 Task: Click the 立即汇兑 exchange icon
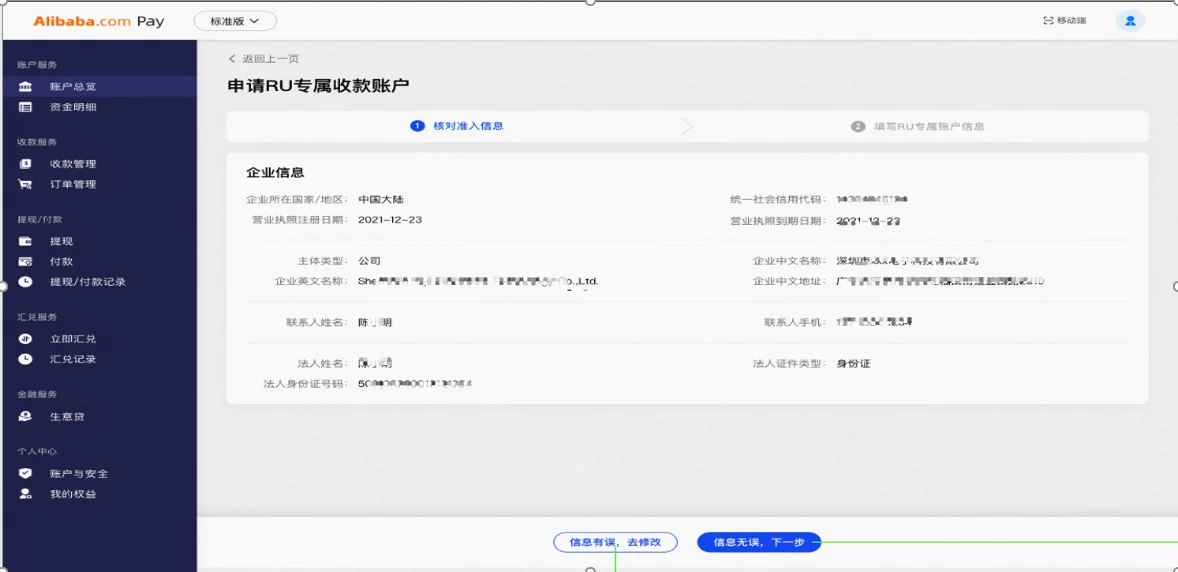coord(26,339)
